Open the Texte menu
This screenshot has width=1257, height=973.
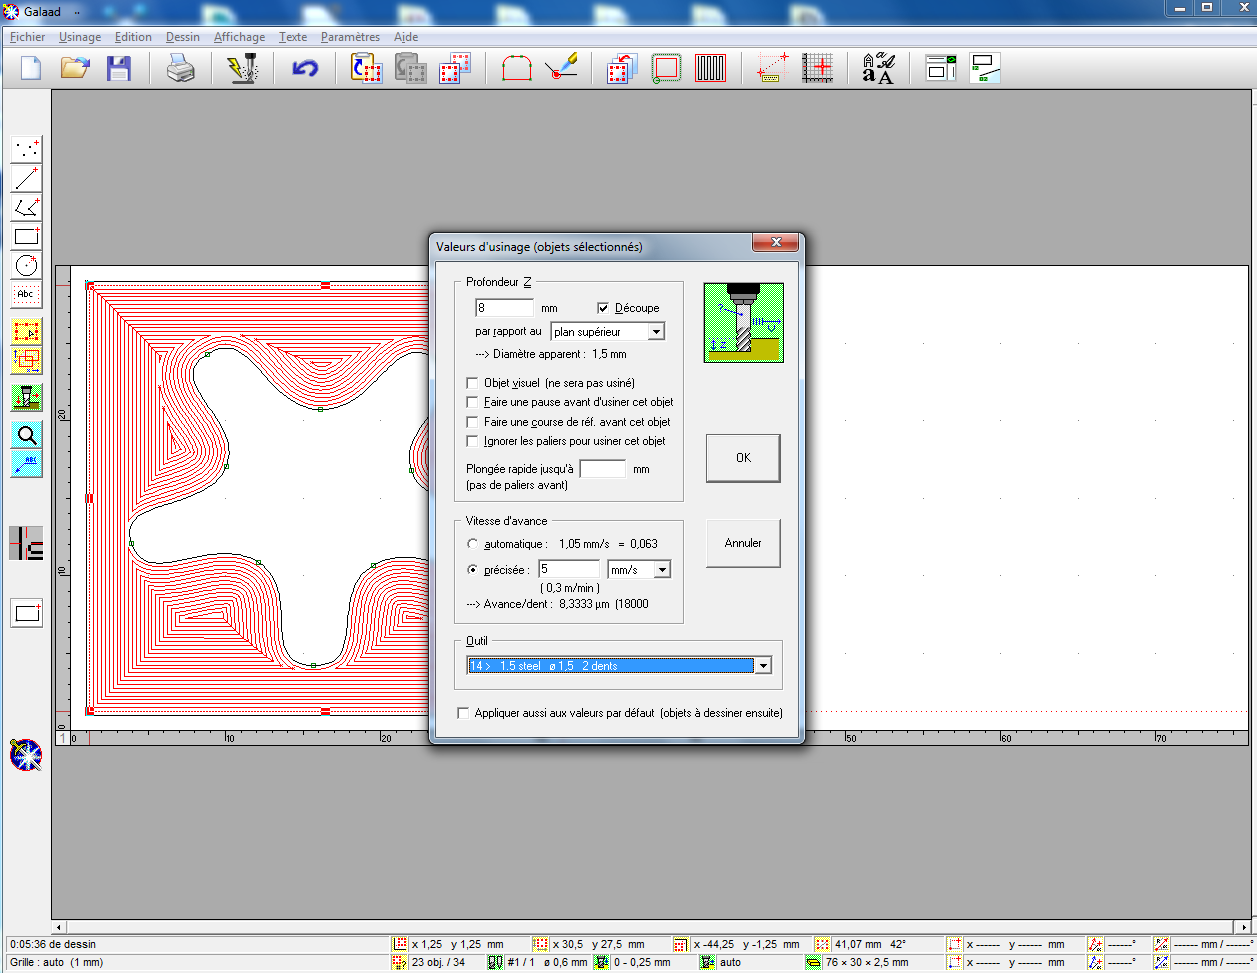(x=293, y=37)
